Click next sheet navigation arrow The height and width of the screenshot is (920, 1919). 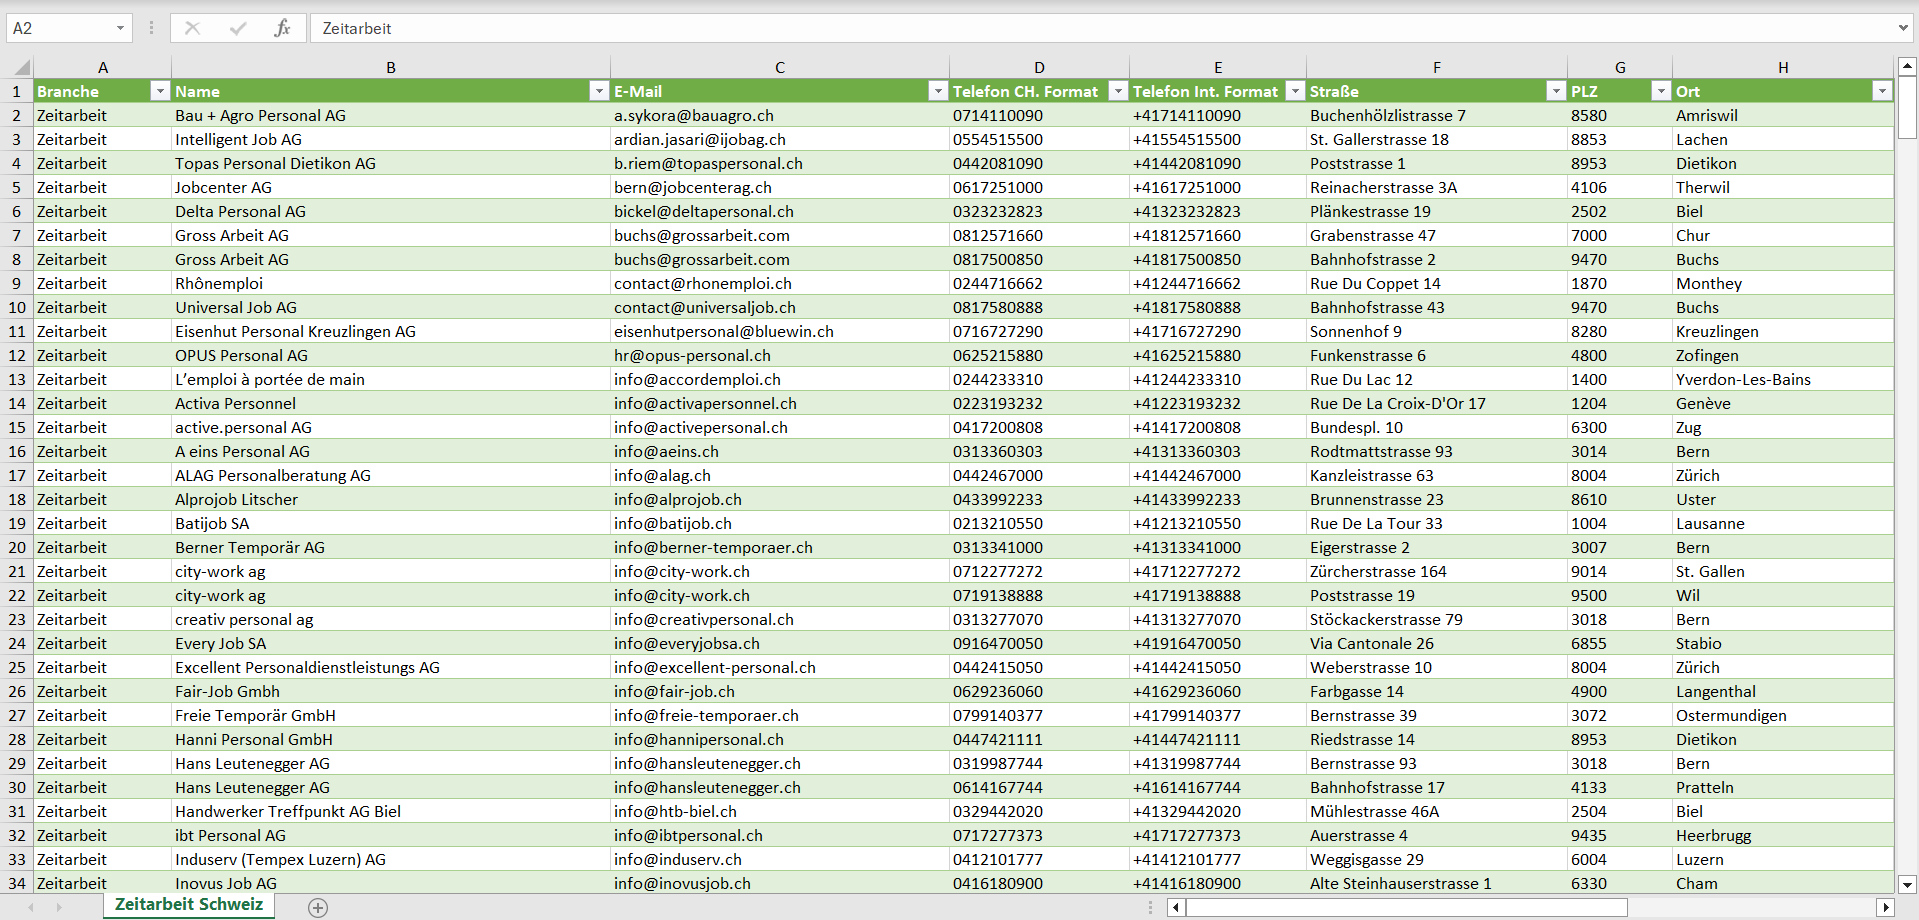(59, 907)
